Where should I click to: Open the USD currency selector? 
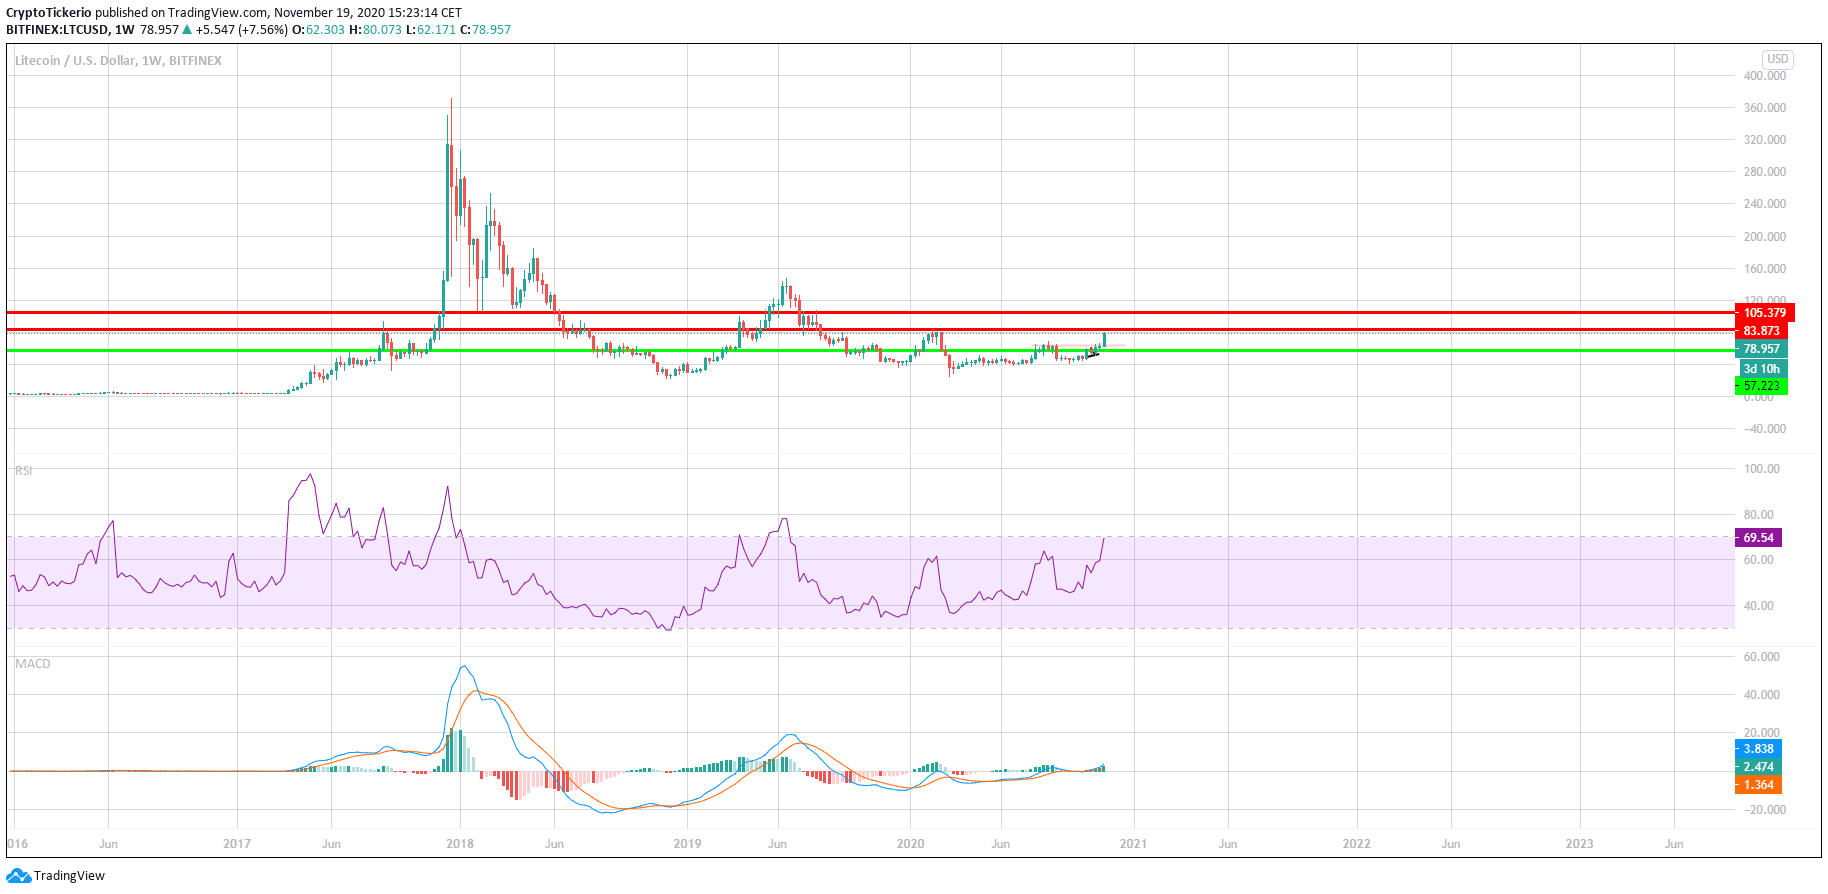click(1777, 59)
